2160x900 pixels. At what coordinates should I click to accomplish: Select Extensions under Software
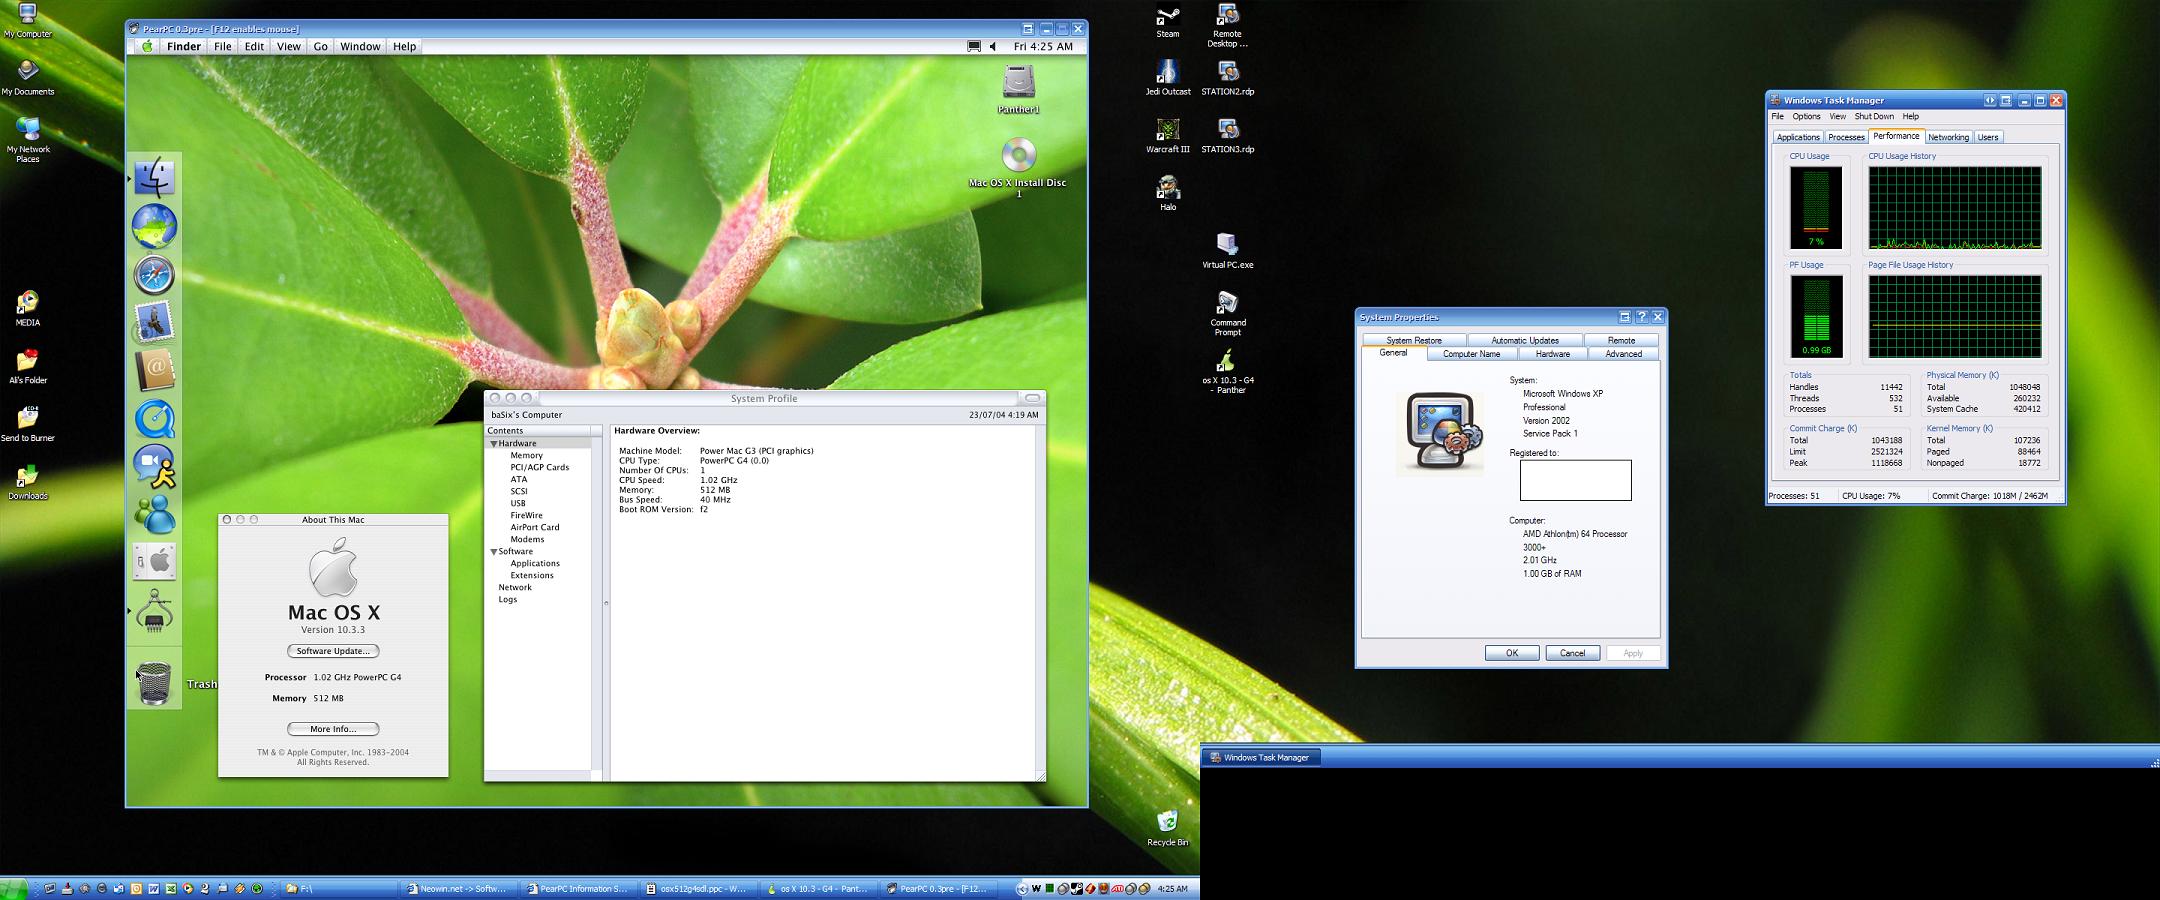[532, 576]
